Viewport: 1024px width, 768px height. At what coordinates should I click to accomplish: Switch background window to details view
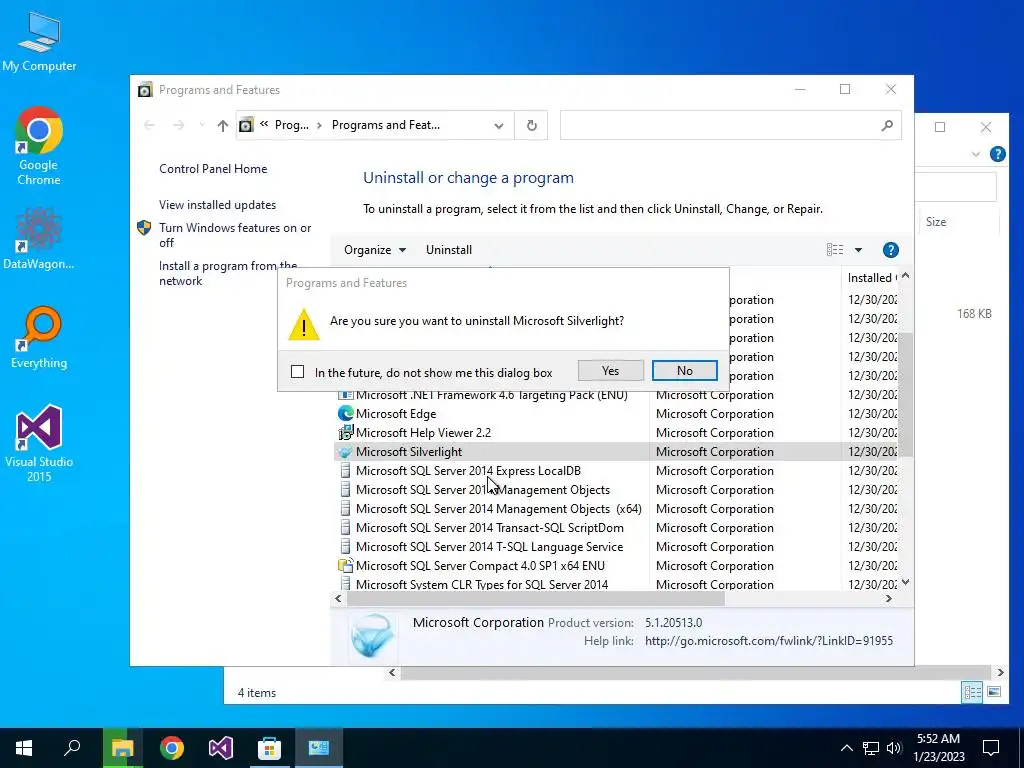point(972,692)
